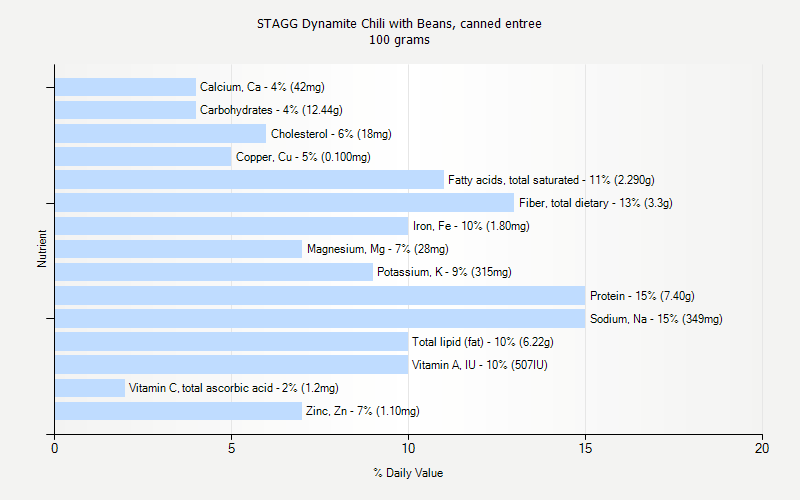Image resolution: width=800 pixels, height=500 pixels.
Task: Click the 'Iron, Fe - 10% (1.80mg)' label
Action: coord(471,226)
